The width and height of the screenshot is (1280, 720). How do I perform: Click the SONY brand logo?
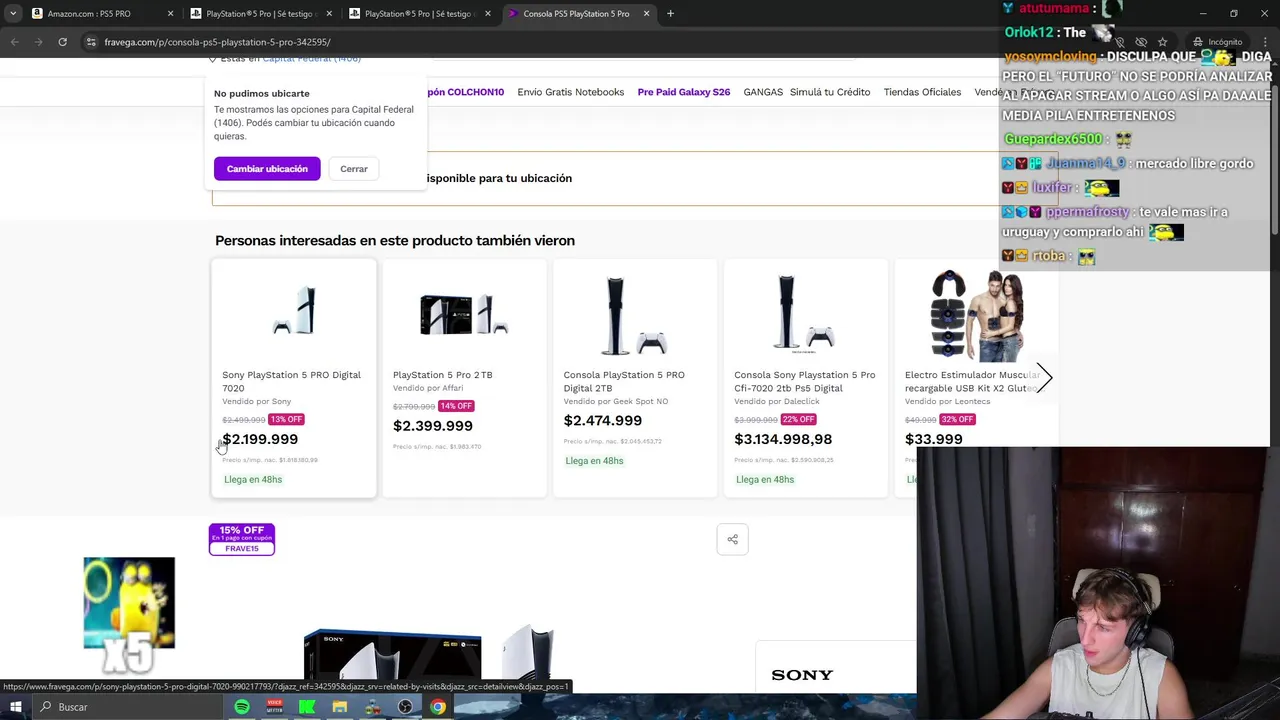(x=802, y=675)
